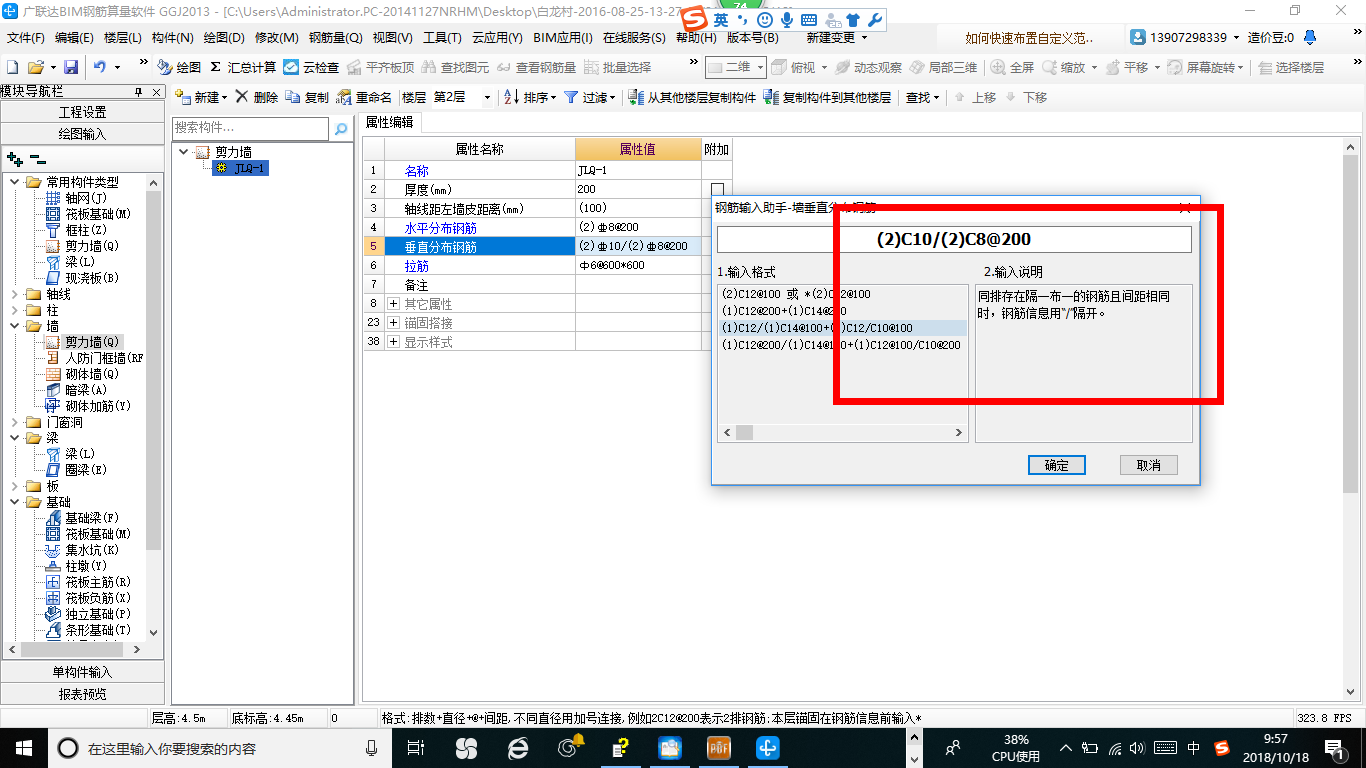Expand the 显示样式 property group

393,341
